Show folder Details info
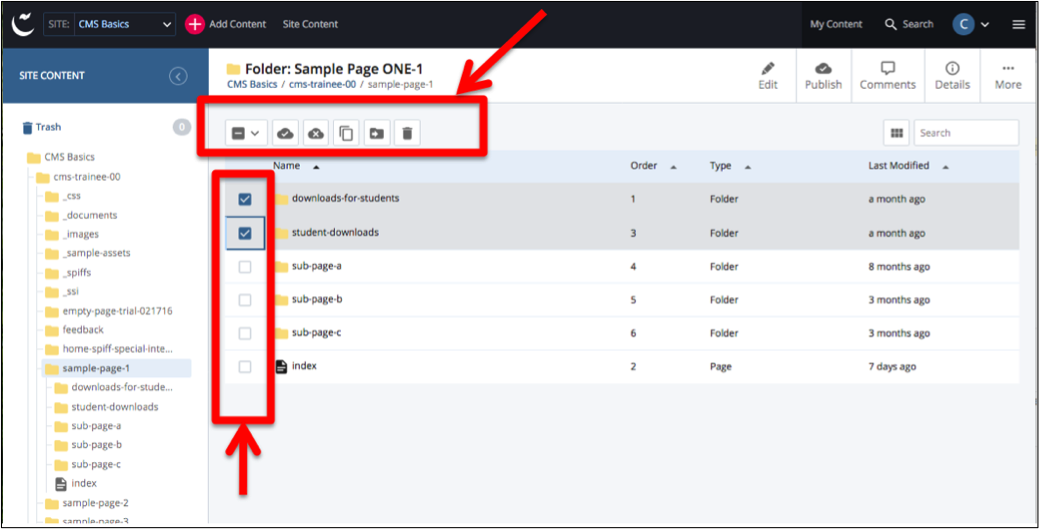Image resolution: width=1039 pixels, height=529 pixels. pyautogui.click(x=952, y=76)
